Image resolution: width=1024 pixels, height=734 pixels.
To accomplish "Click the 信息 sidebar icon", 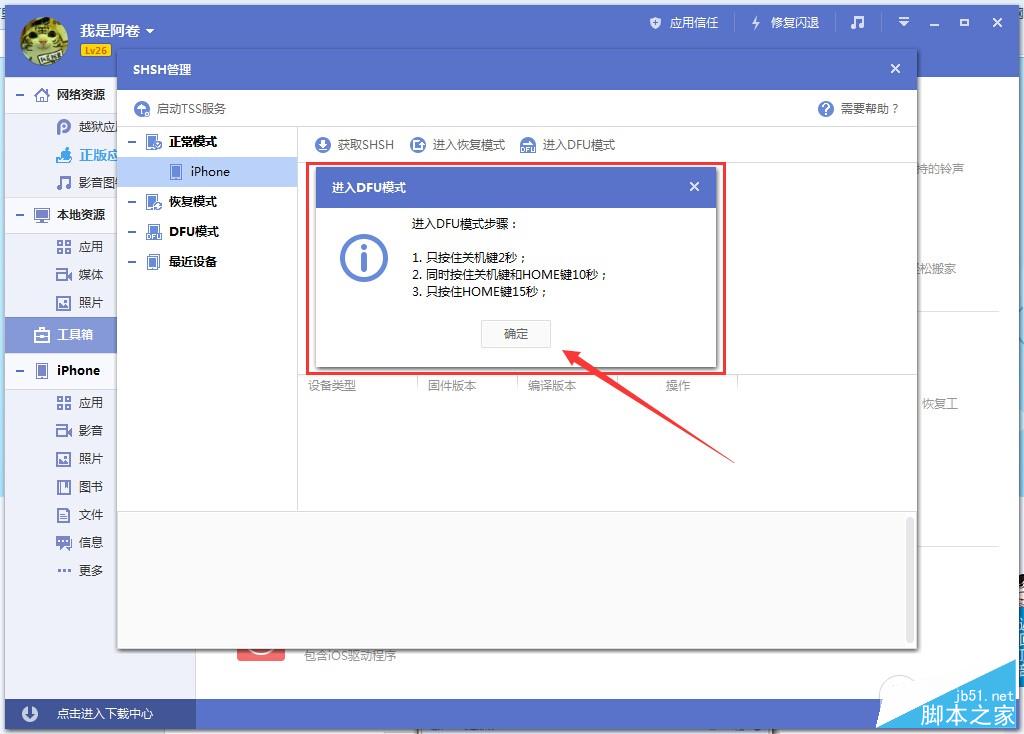I will pos(62,543).
